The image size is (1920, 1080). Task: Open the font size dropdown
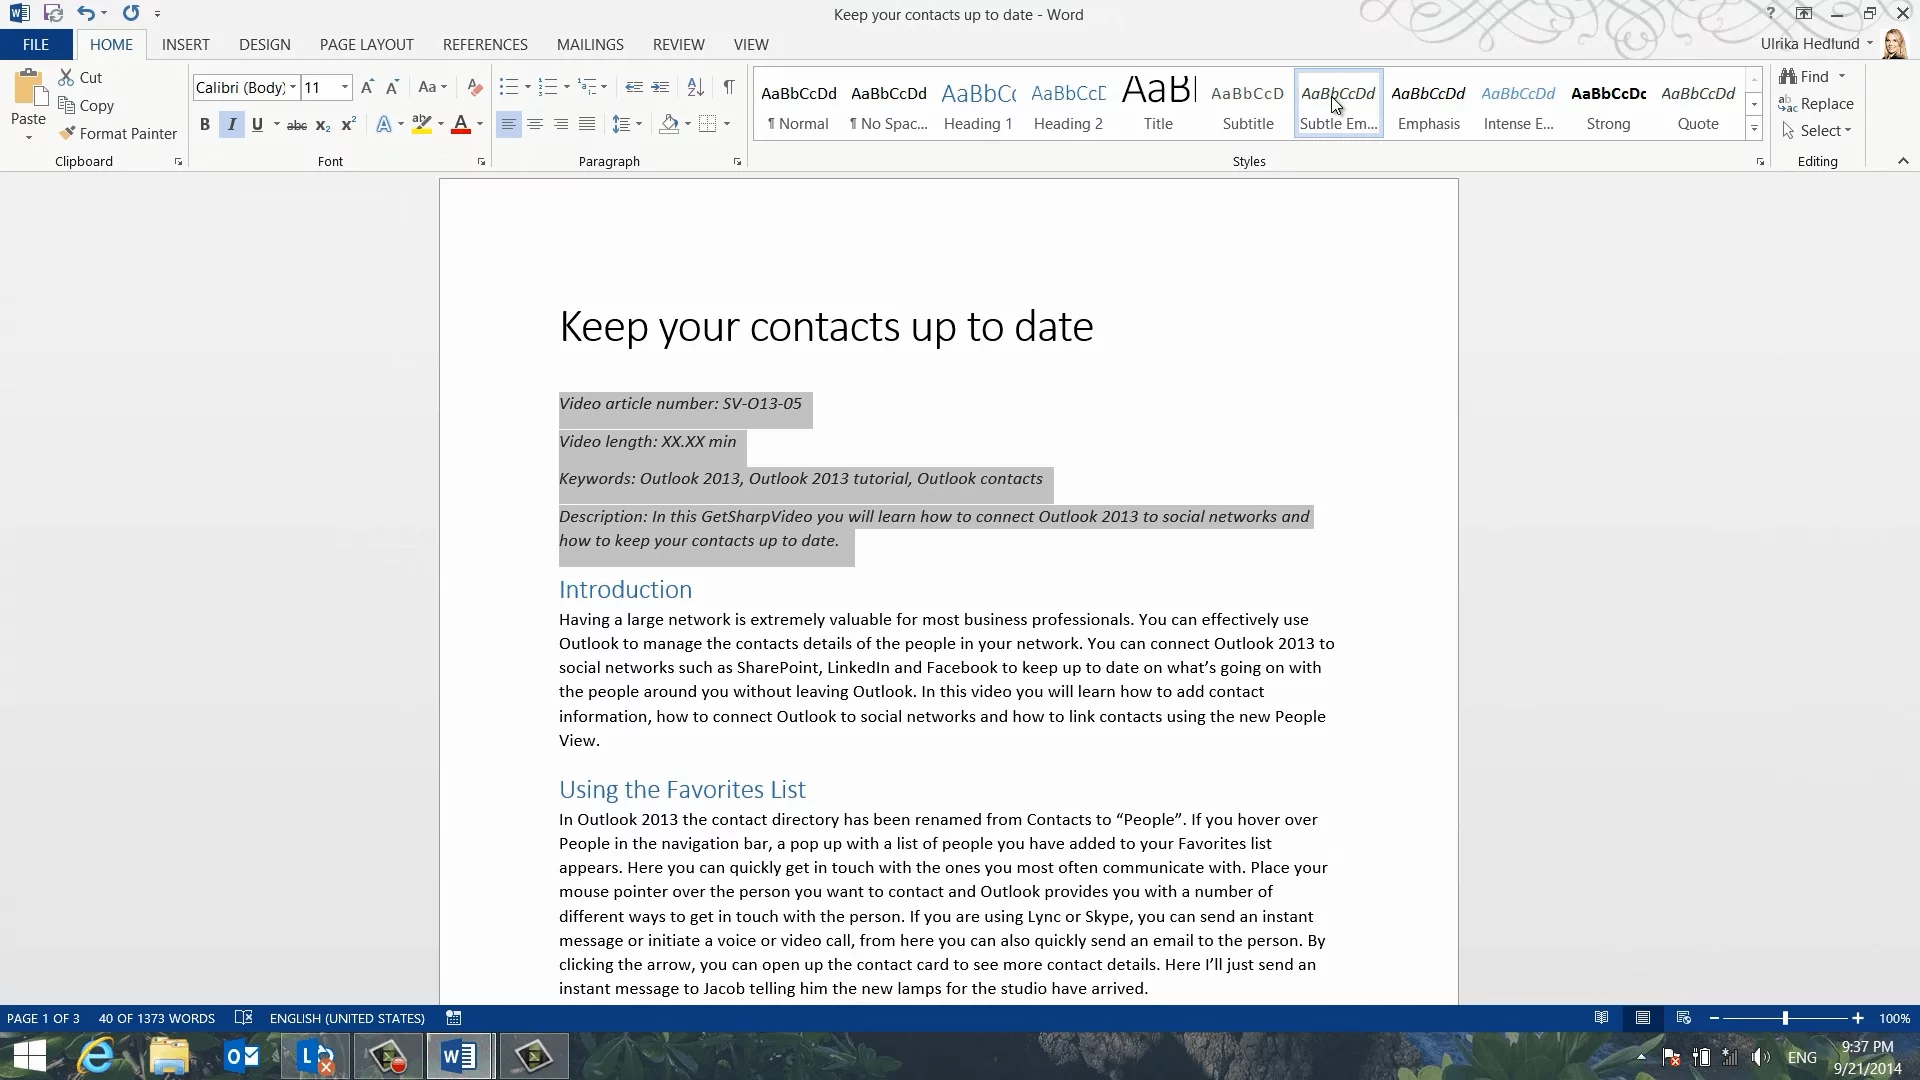tap(345, 88)
